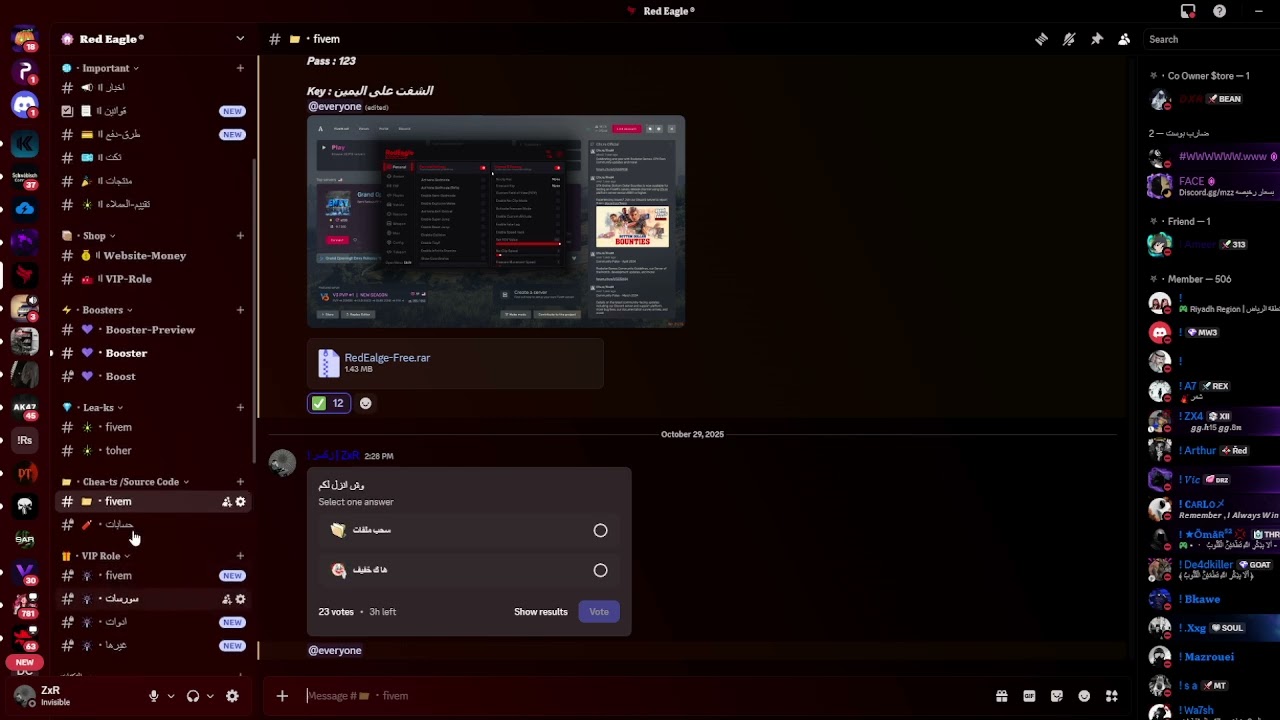Screen dimensions: 1280x720
Task: Create invite icon for fivem channel
Action: tap(226, 502)
